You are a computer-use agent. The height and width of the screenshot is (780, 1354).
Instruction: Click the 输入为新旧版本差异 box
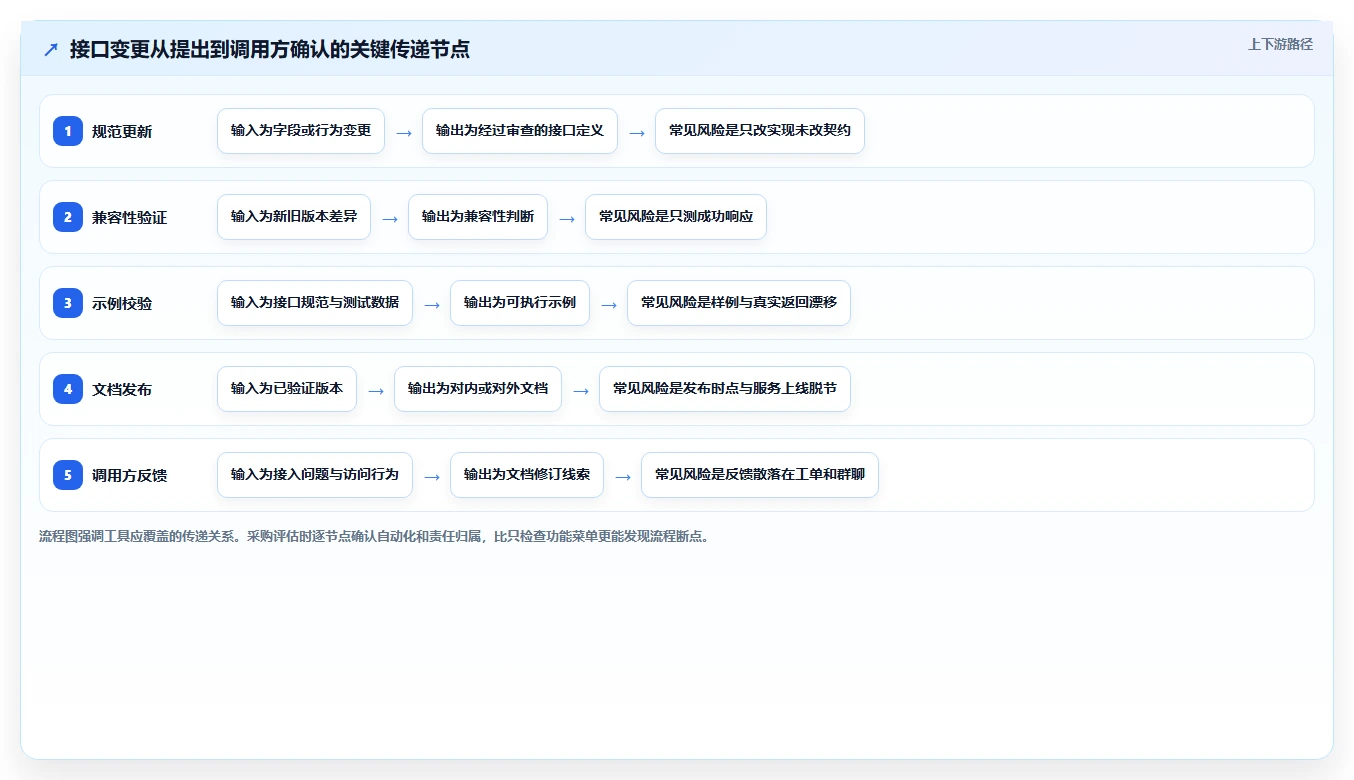click(x=294, y=217)
